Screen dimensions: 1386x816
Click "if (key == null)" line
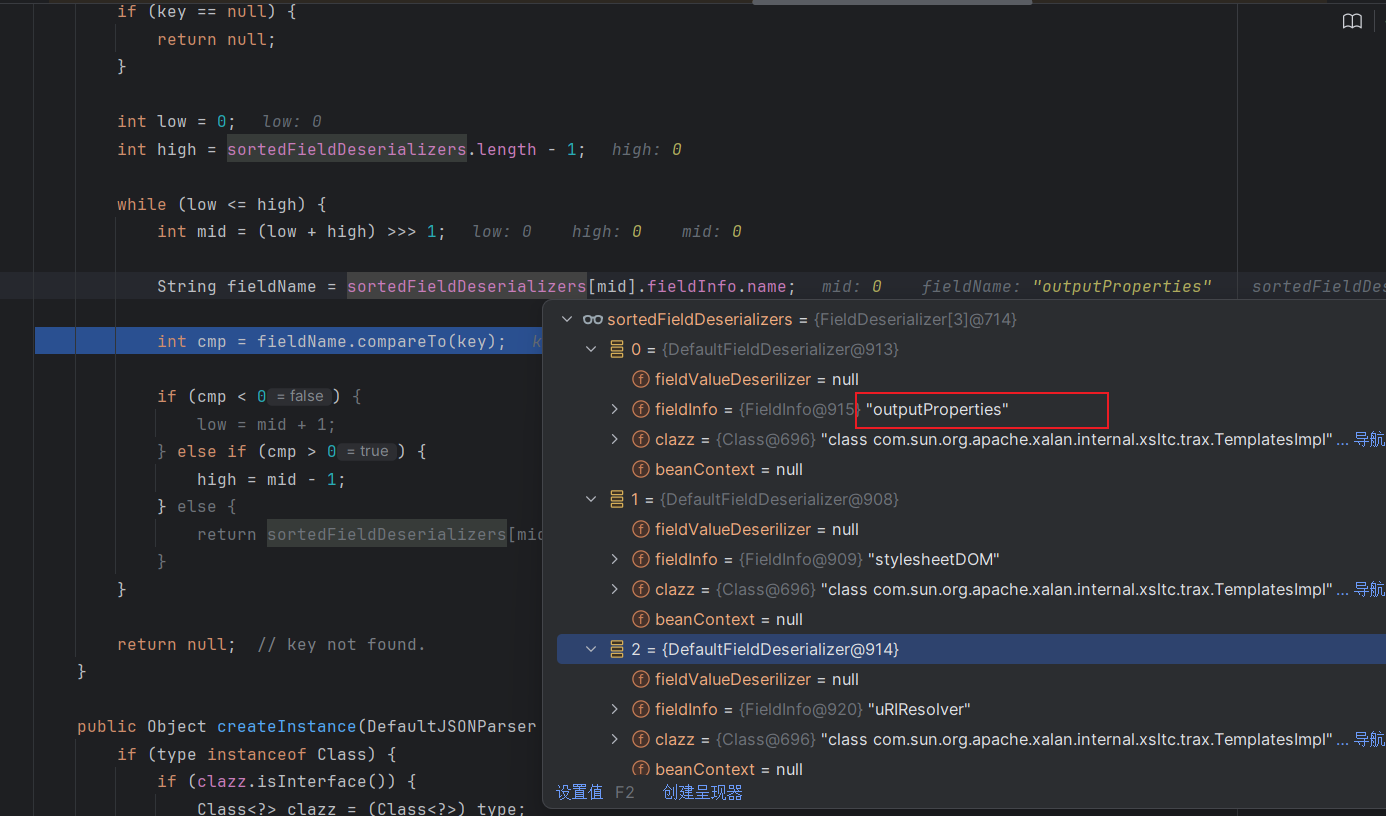(x=206, y=11)
